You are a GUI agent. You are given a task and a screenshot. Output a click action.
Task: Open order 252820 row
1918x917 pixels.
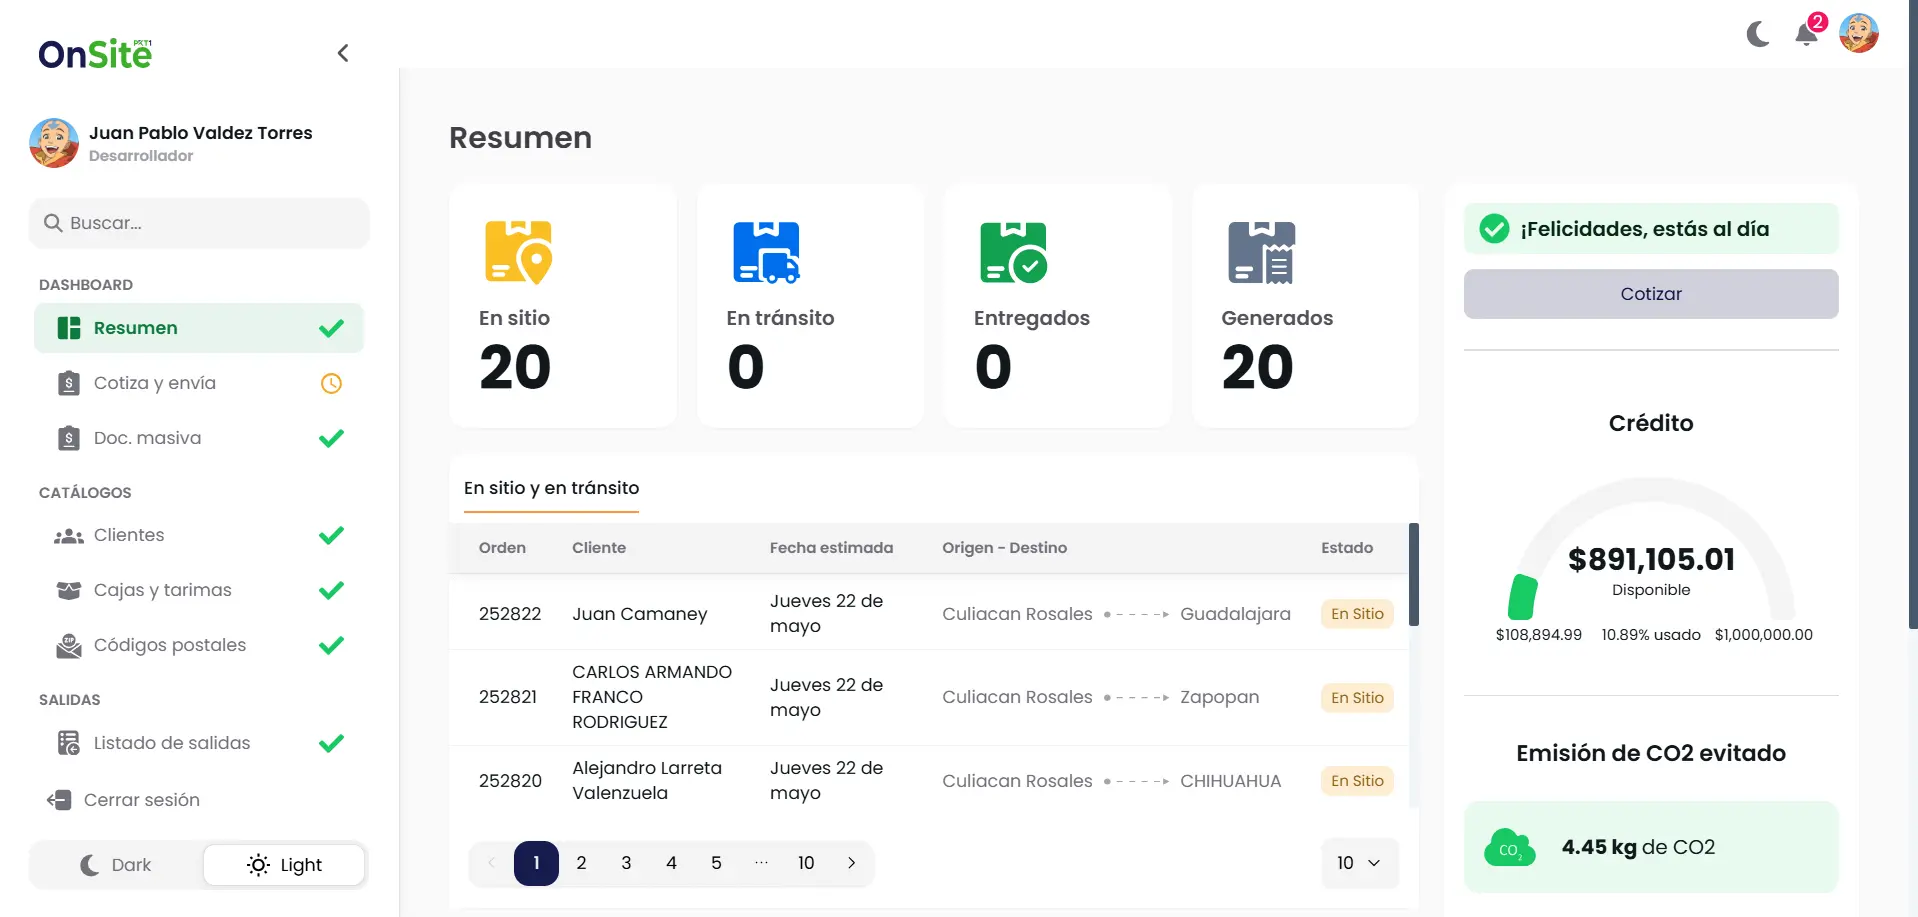pos(929,780)
